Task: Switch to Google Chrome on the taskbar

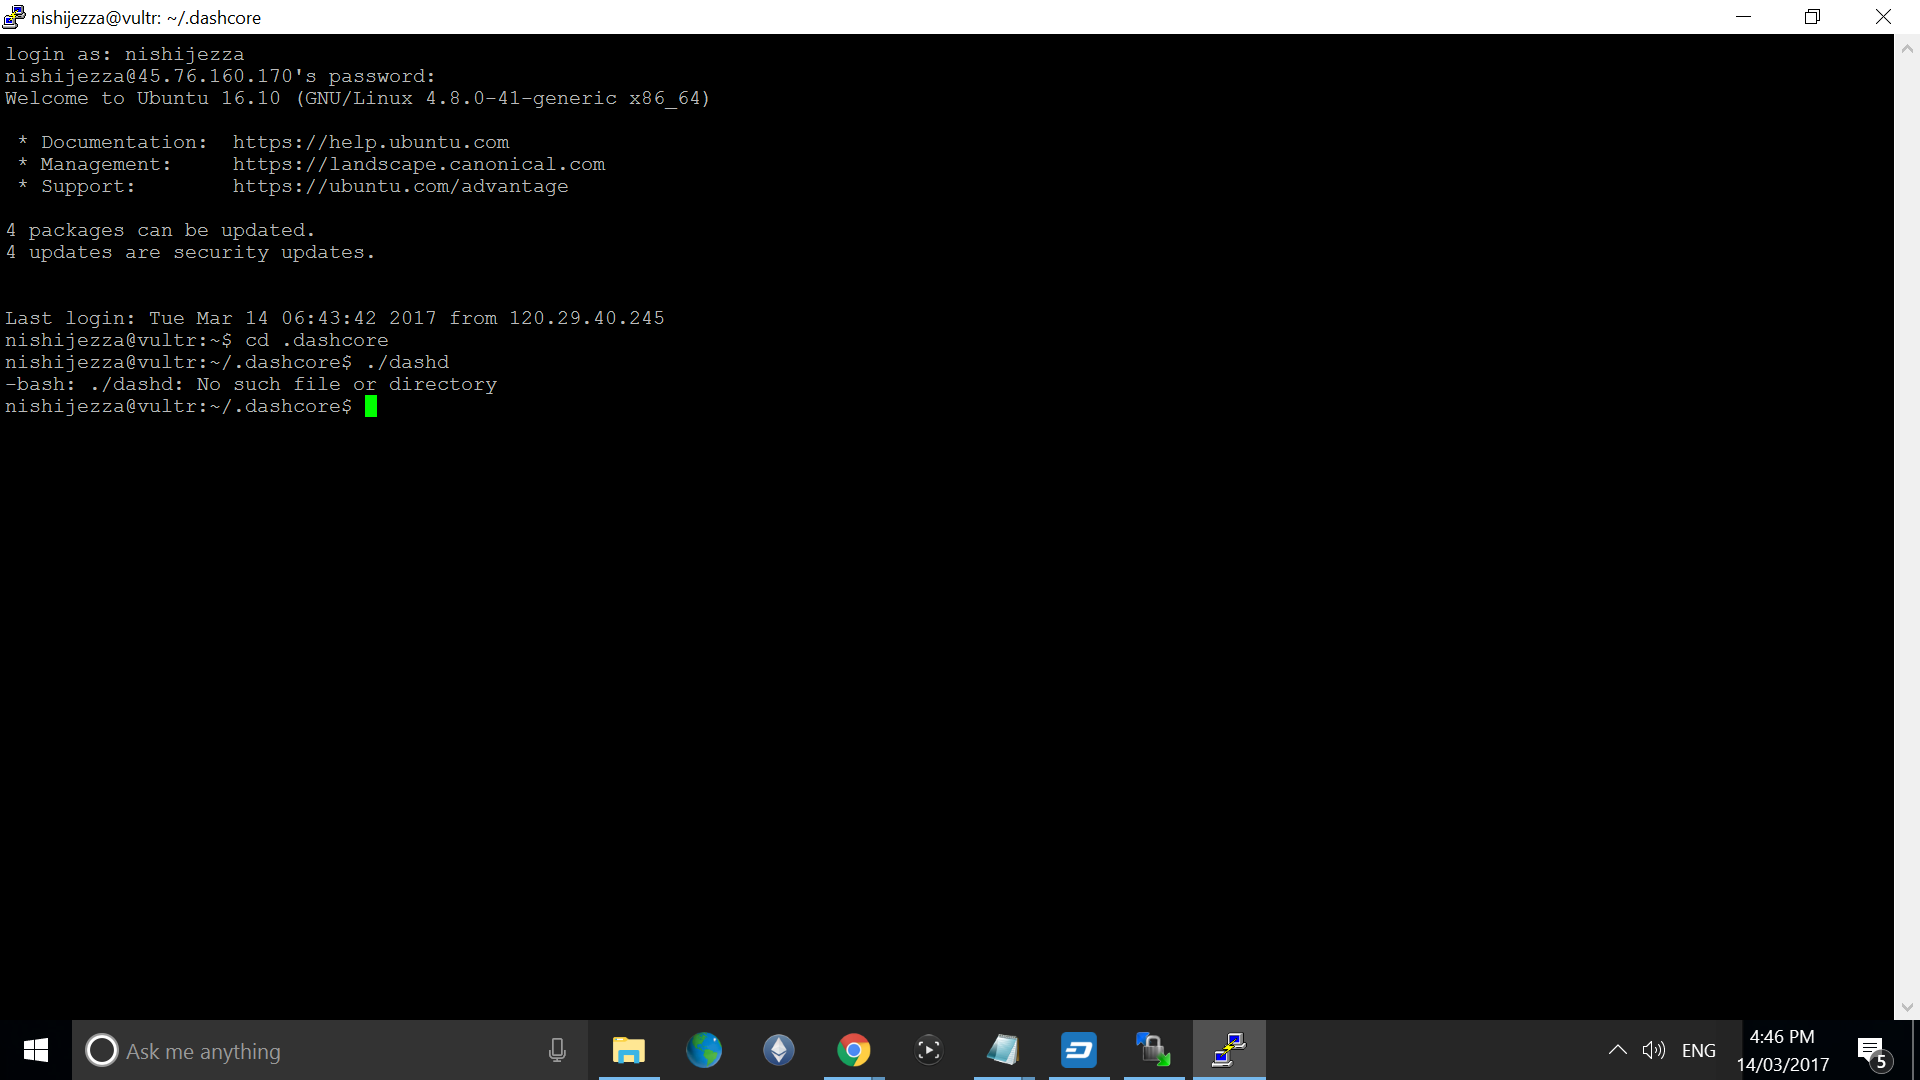Action: tap(854, 1050)
